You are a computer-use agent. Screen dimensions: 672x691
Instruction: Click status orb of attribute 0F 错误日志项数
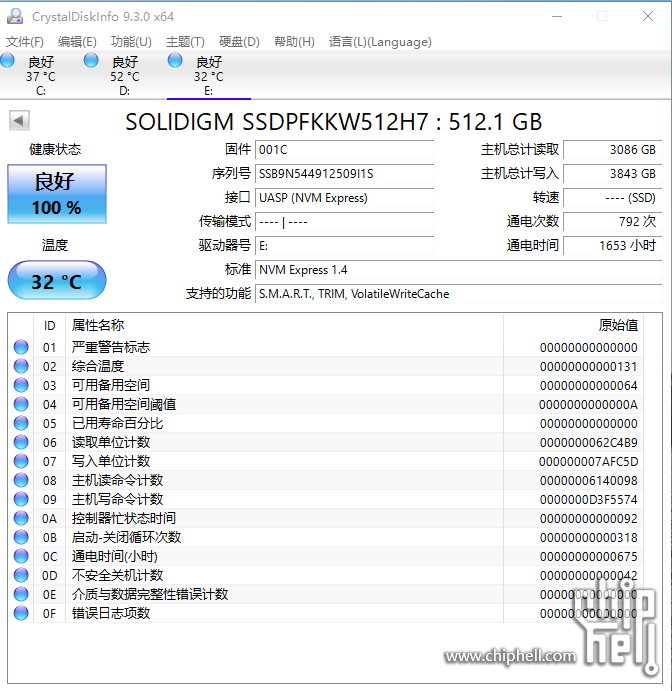(x=21, y=613)
